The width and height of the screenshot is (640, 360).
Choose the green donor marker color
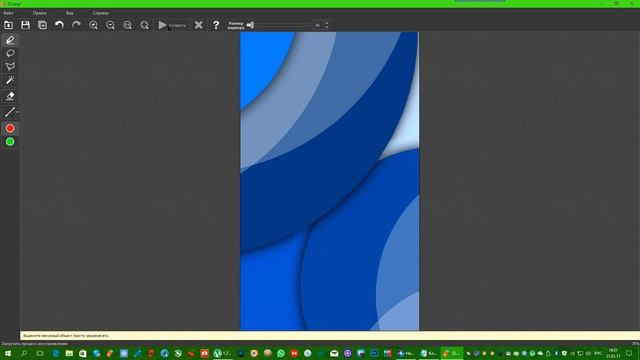pyautogui.click(x=10, y=142)
